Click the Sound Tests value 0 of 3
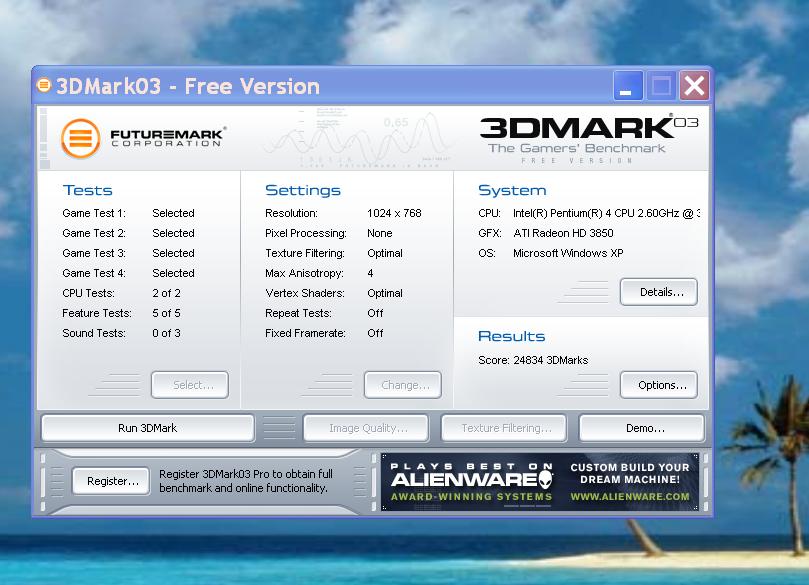Viewport: 809px width, 585px height. pos(166,333)
